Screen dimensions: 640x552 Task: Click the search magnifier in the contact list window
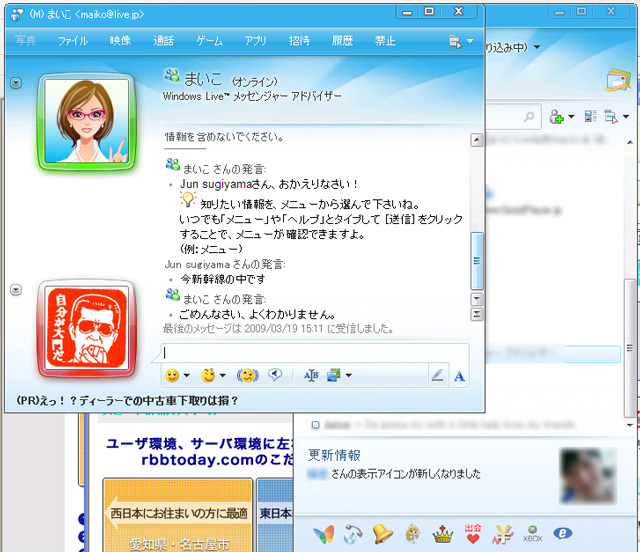(529, 117)
